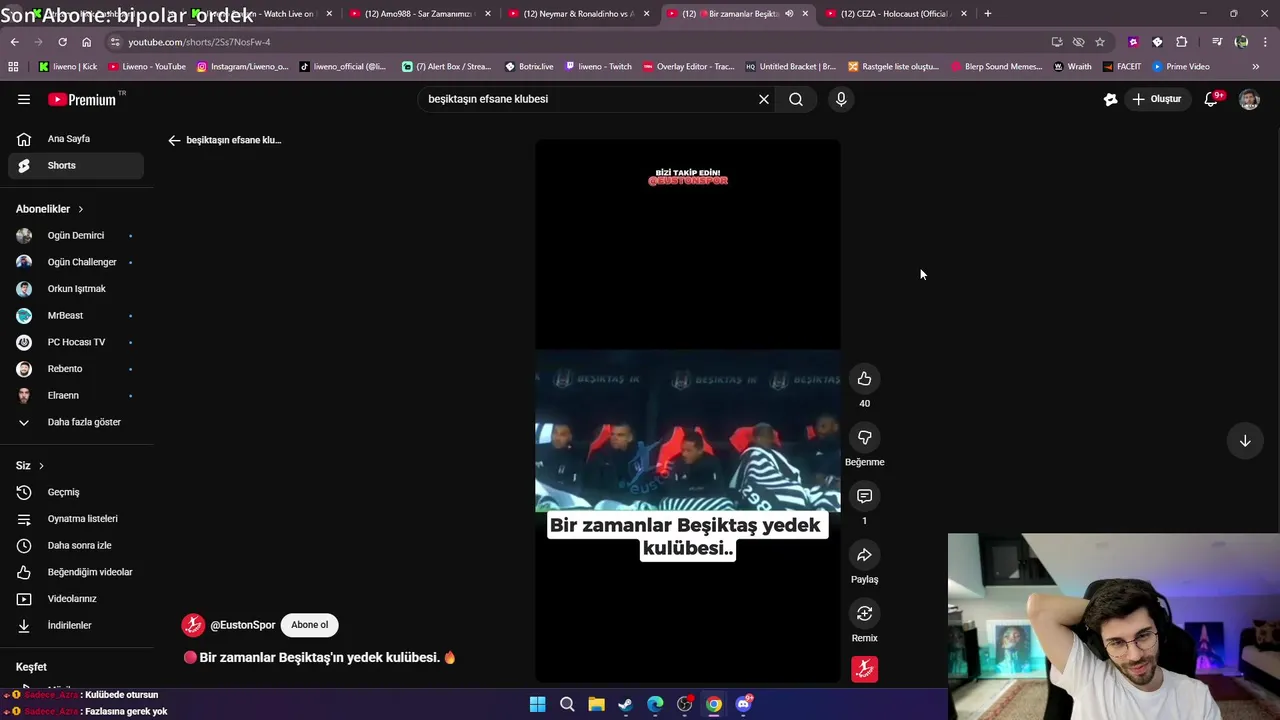The width and height of the screenshot is (1280, 720).
Task: Open the Rebento subscription
Action: point(76,369)
